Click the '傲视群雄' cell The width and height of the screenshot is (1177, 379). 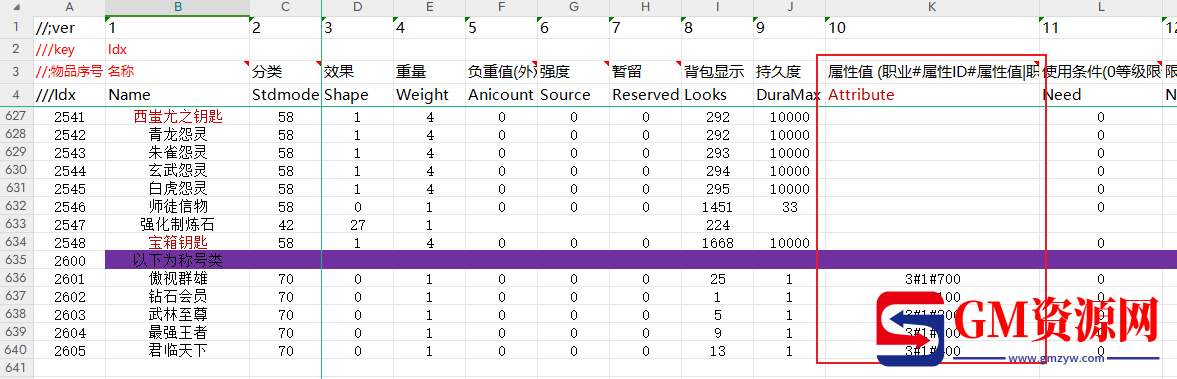[178, 278]
